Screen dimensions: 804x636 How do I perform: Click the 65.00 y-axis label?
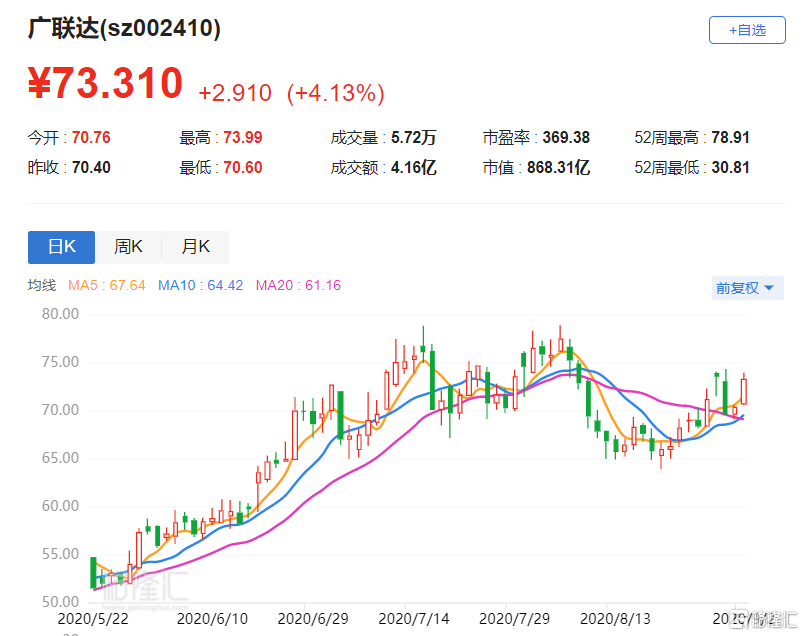point(61,458)
